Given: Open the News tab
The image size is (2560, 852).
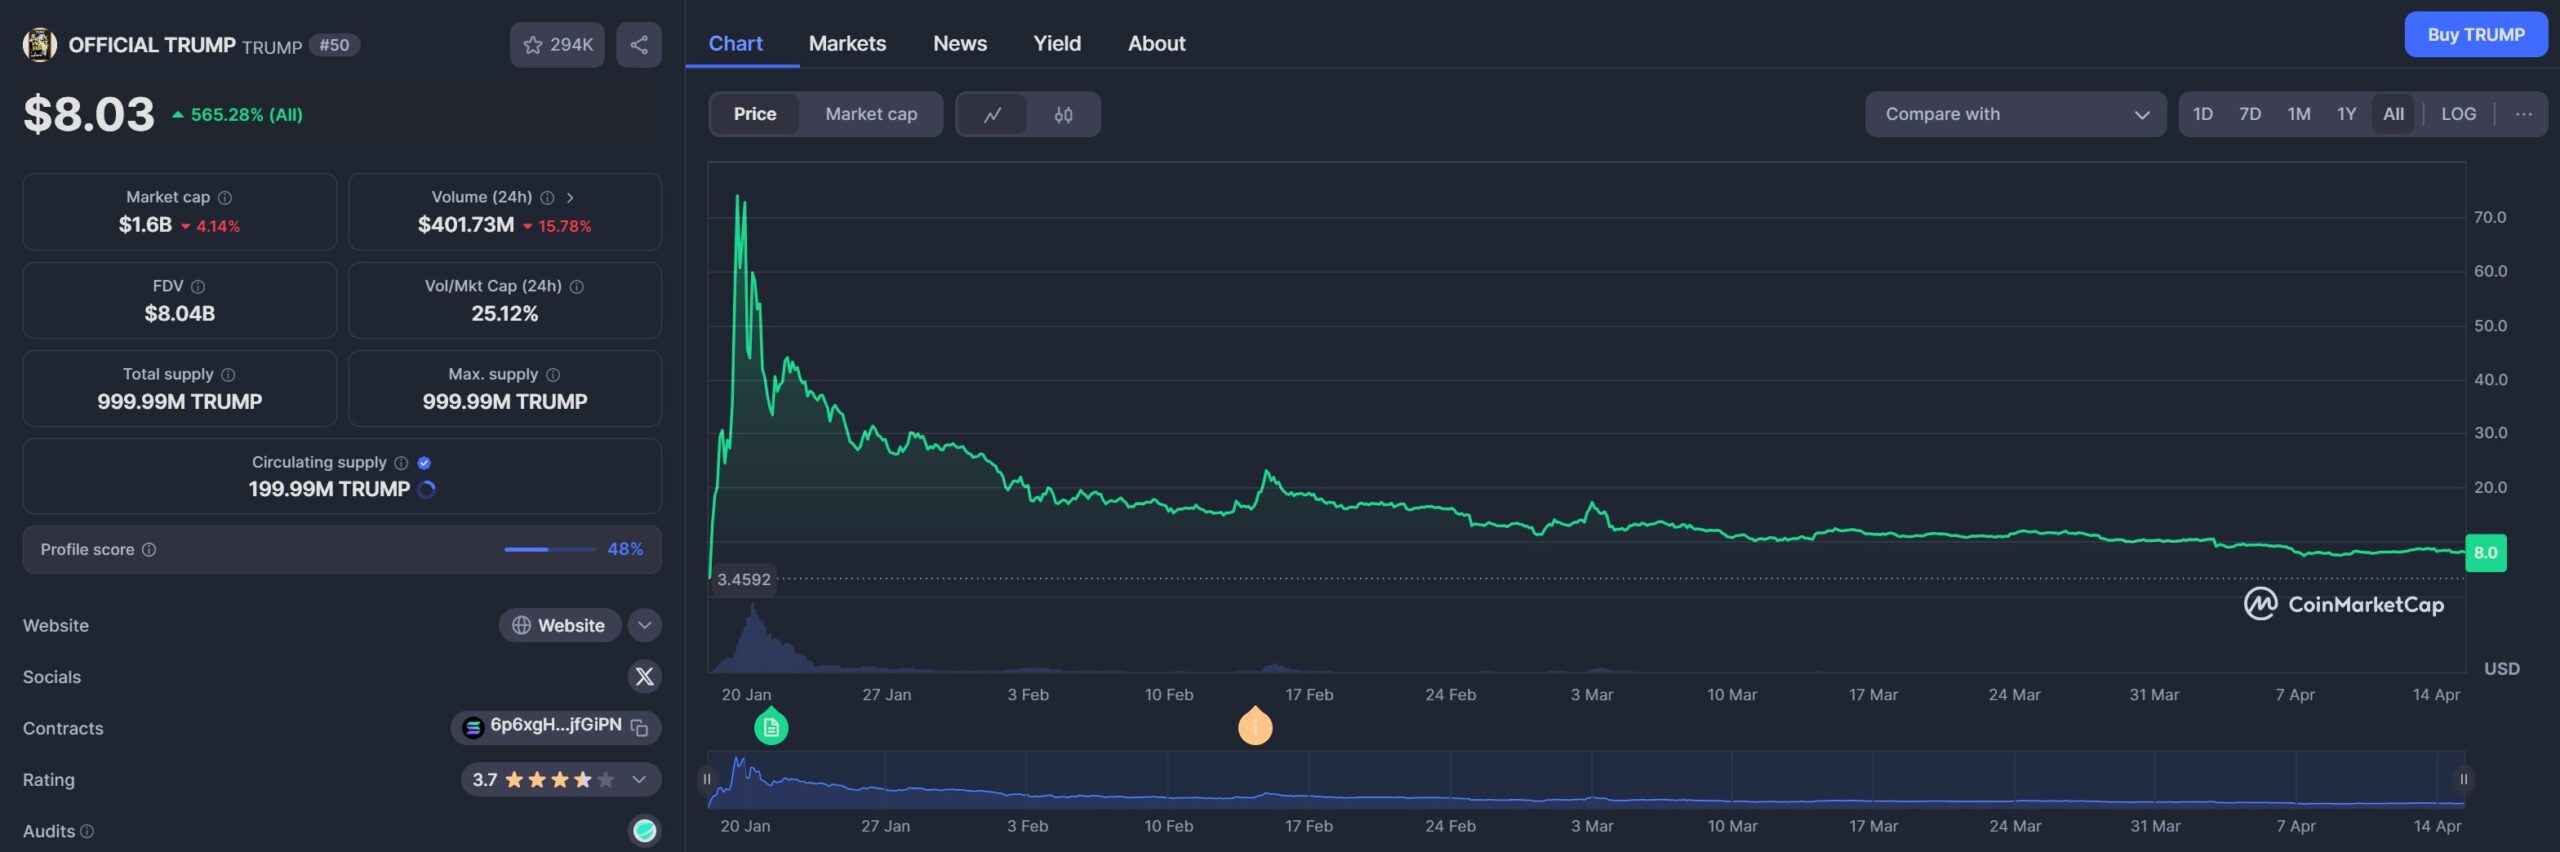Looking at the screenshot, I should (960, 44).
